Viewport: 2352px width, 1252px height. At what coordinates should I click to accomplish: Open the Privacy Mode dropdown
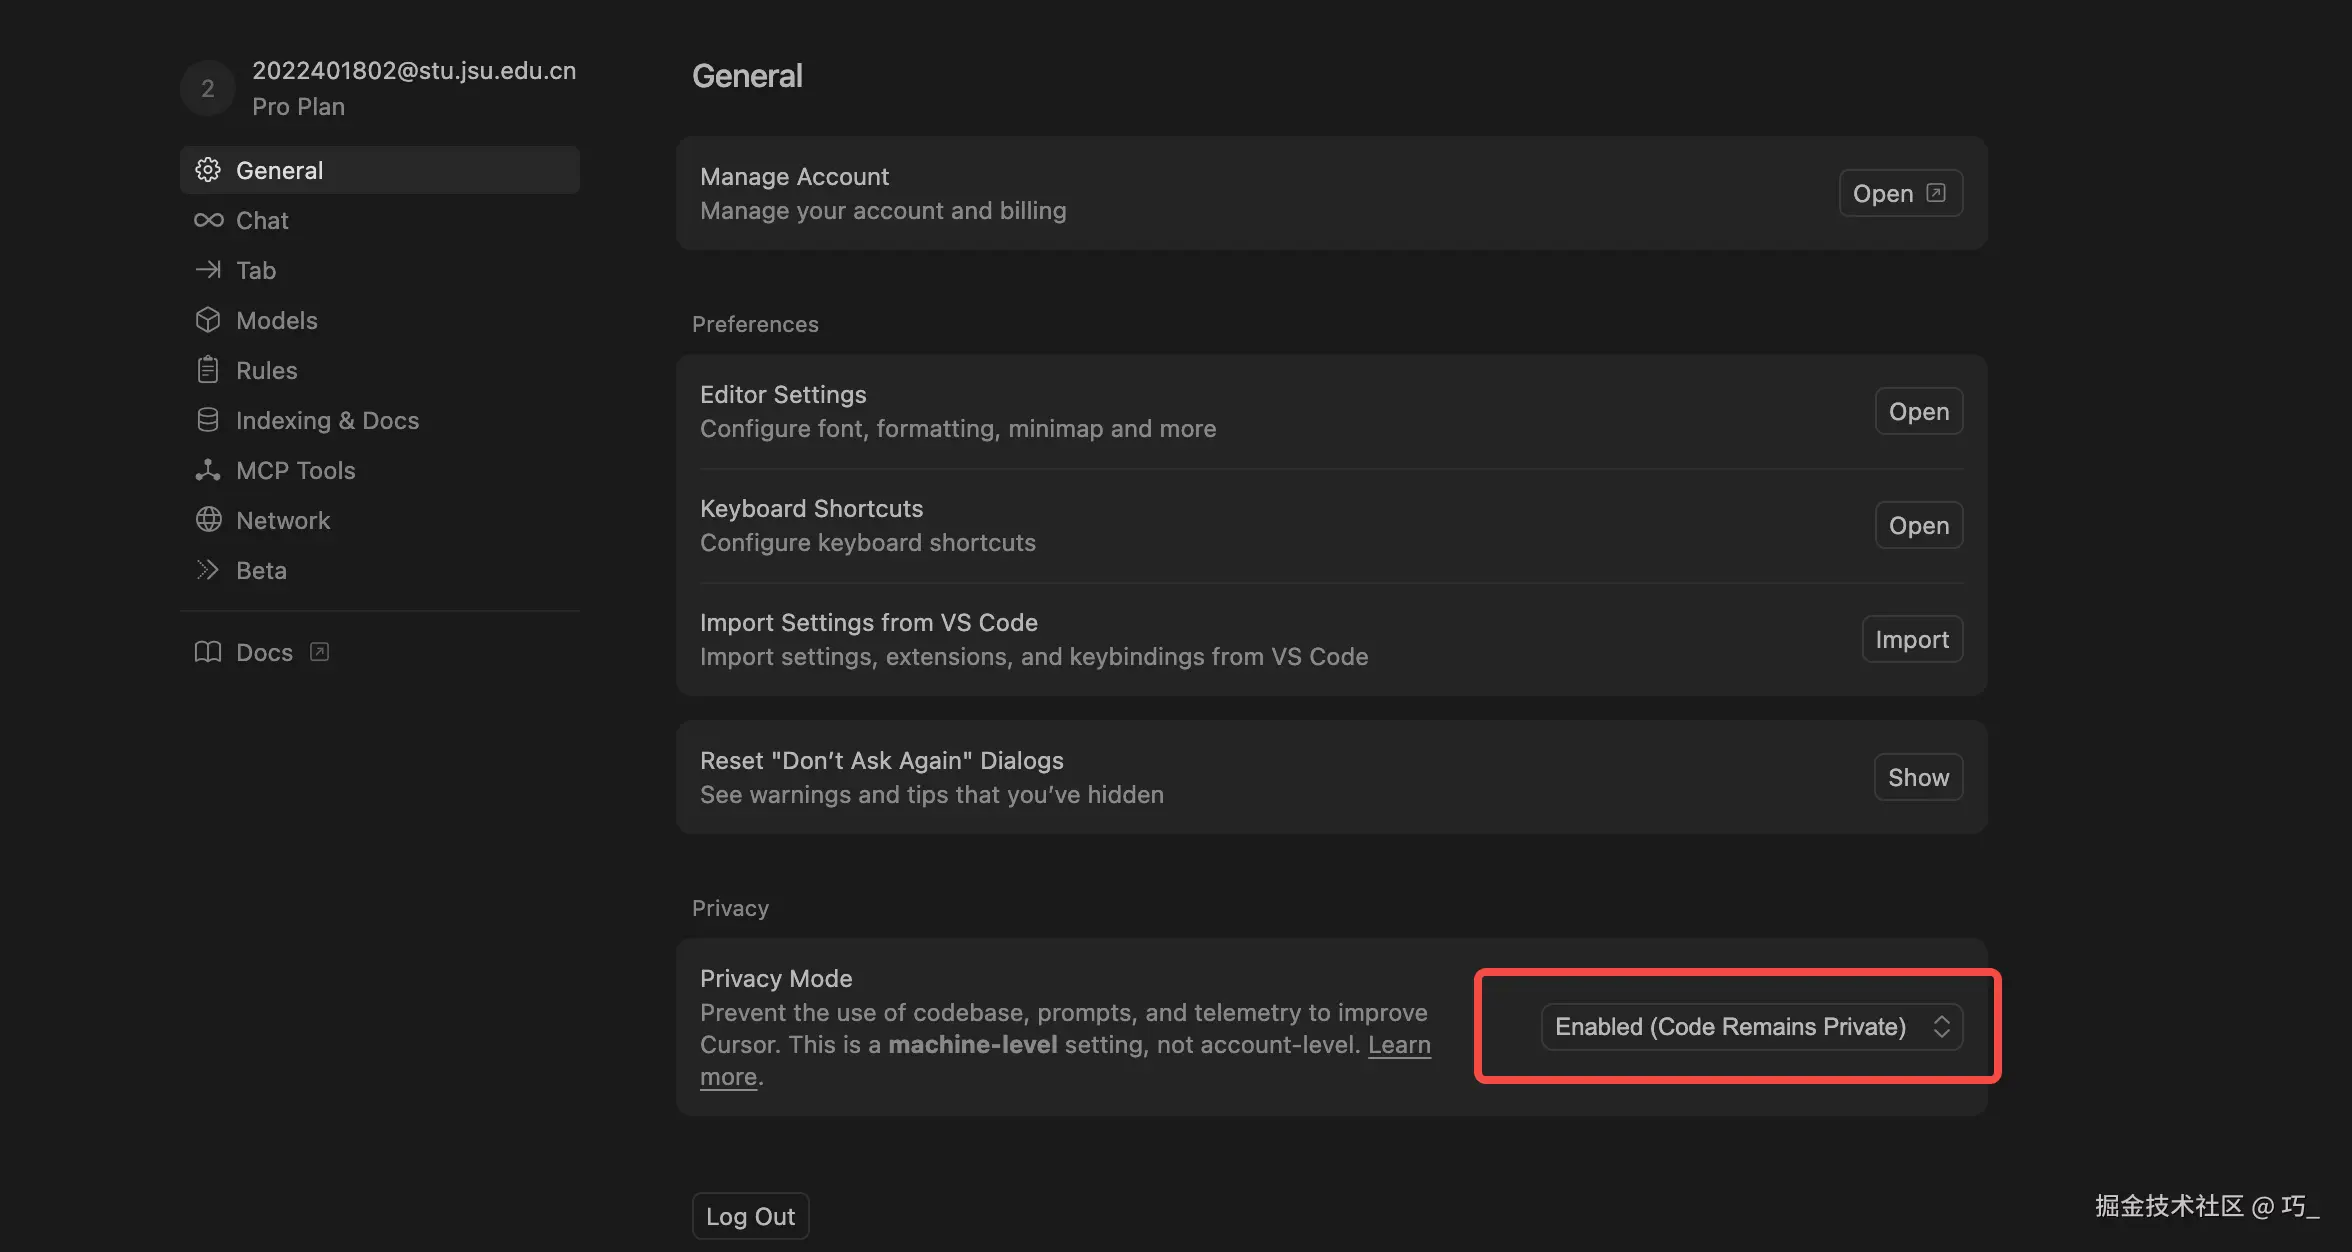(1731, 1027)
